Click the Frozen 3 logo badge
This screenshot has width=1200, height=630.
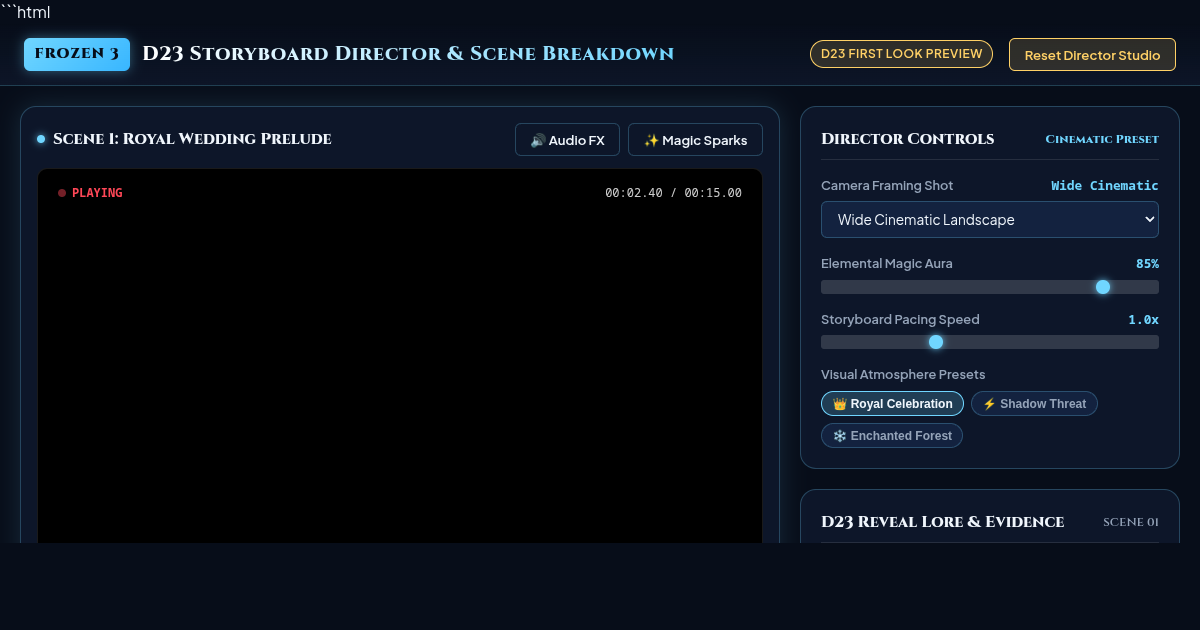click(77, 54)
